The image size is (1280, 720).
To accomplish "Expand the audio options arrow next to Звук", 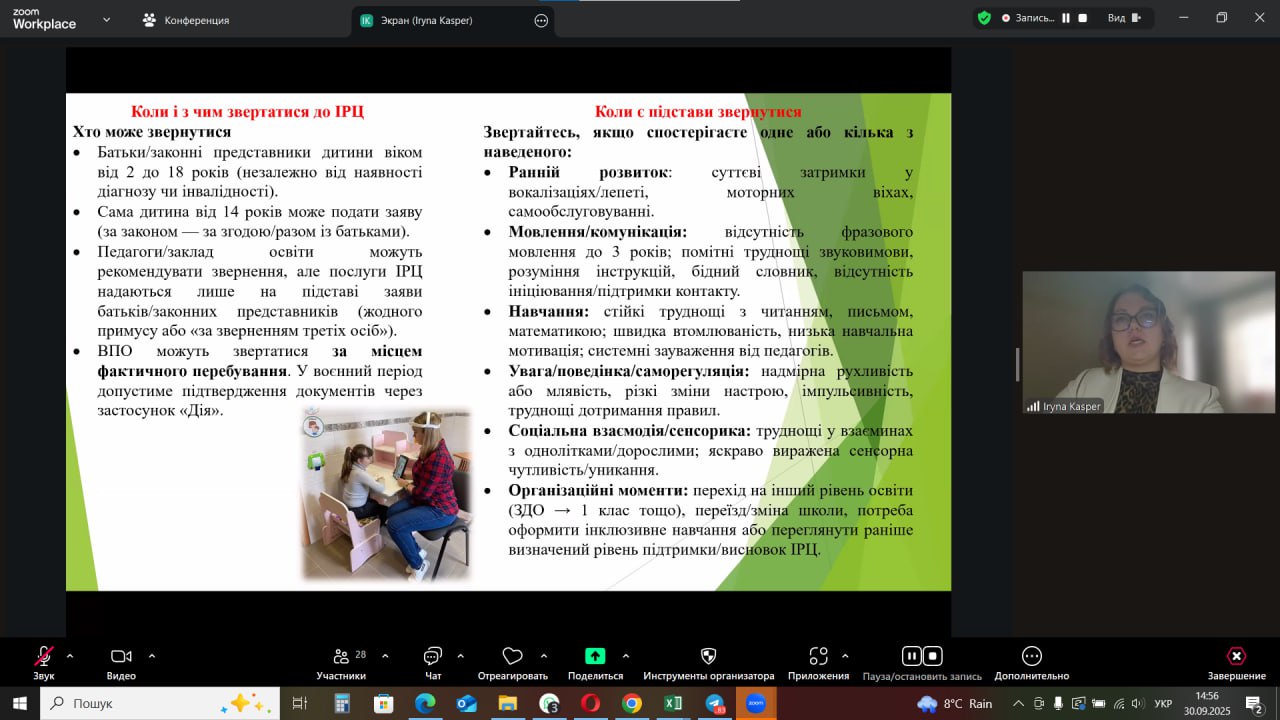I will (70, 656).
